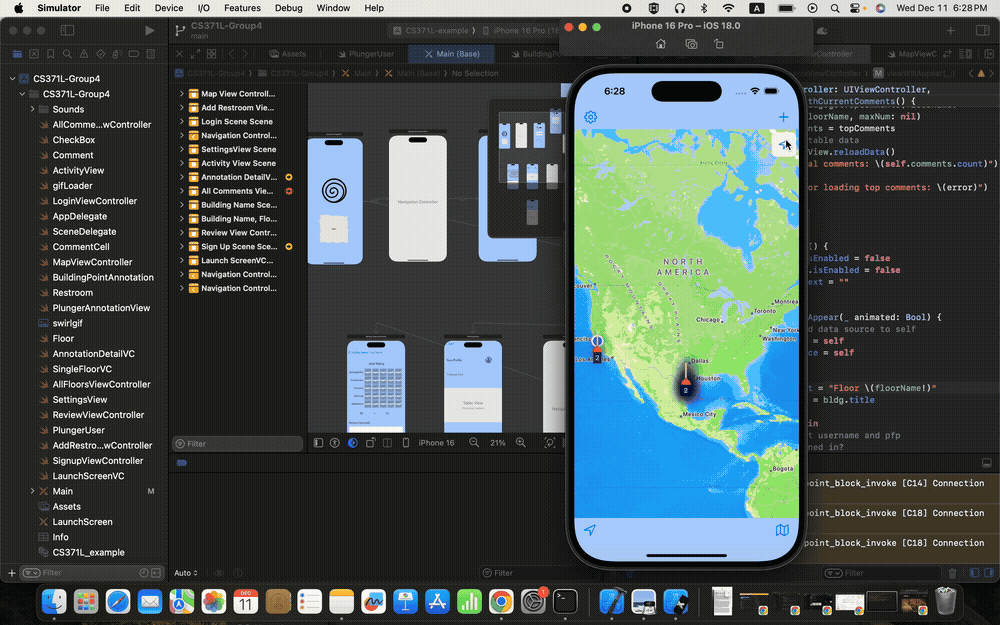Click the 21% zoom level
This screenshot has width=1000, height=625.
tap(497, 443)
